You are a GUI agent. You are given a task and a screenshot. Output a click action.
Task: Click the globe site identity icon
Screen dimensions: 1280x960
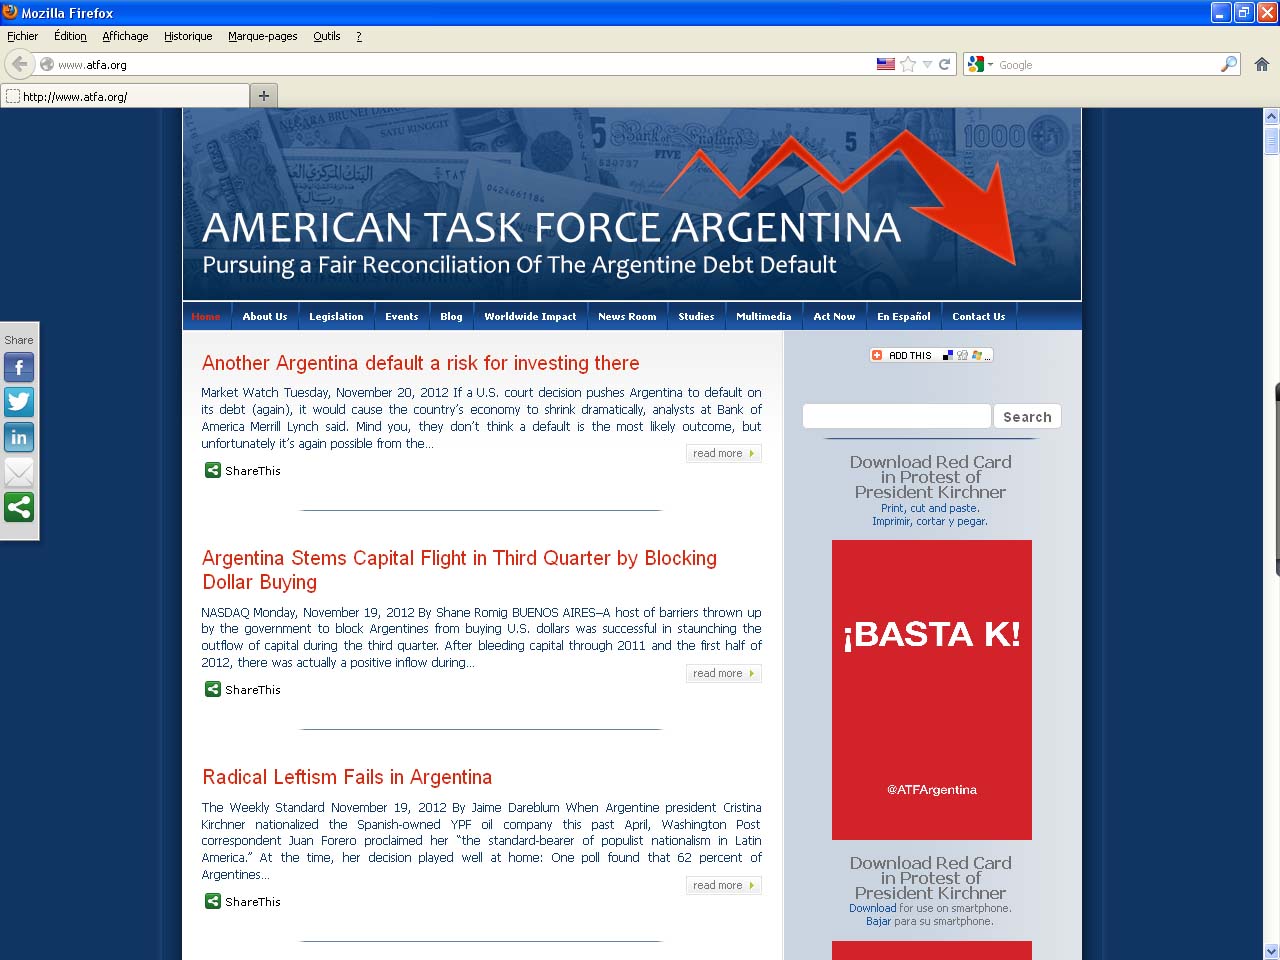coord(46,64)
